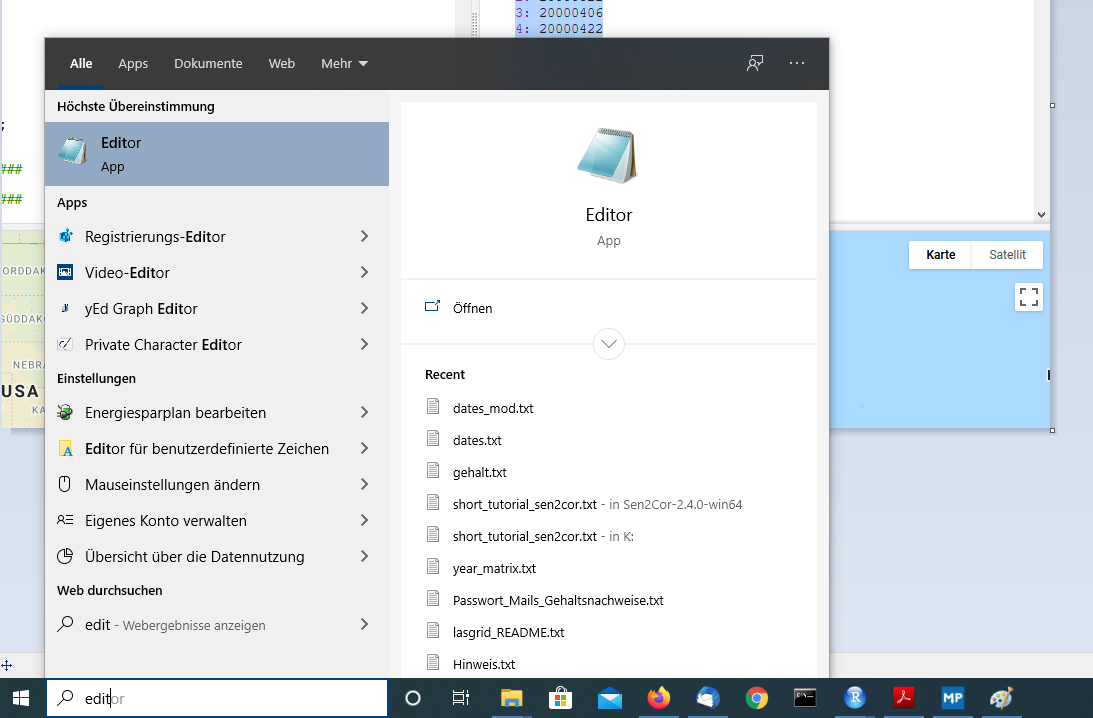Click the Private Character Editor icon
The width and height of the screenshot is (1093, 718).
point(66,344)
